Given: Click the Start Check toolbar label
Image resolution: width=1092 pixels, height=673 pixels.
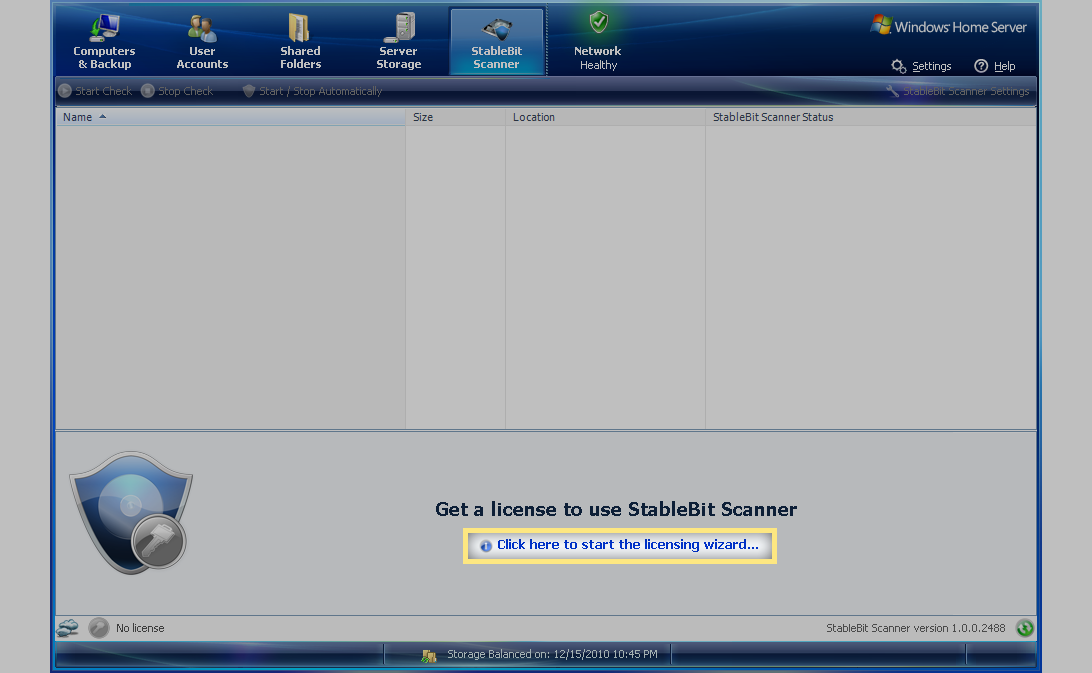Looking at the screenshot, I should click(103, 91).
